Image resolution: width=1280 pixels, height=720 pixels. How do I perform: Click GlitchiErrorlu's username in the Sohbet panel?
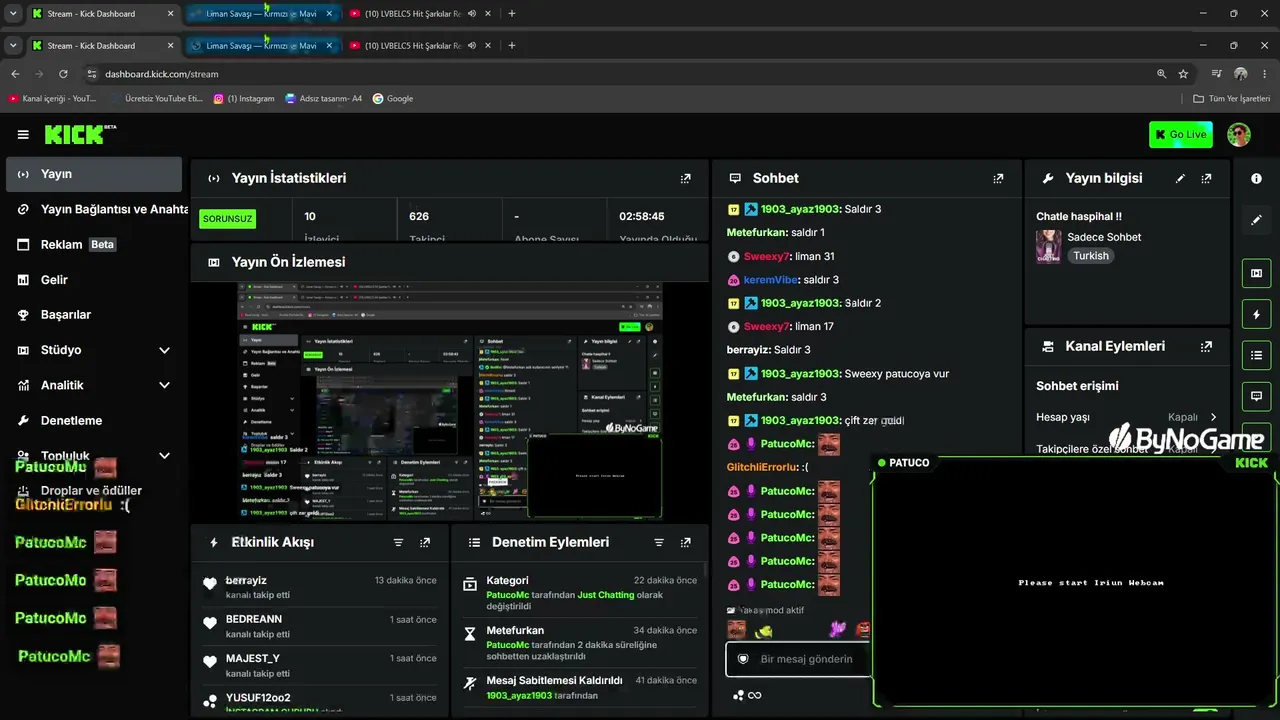point(763,467)
